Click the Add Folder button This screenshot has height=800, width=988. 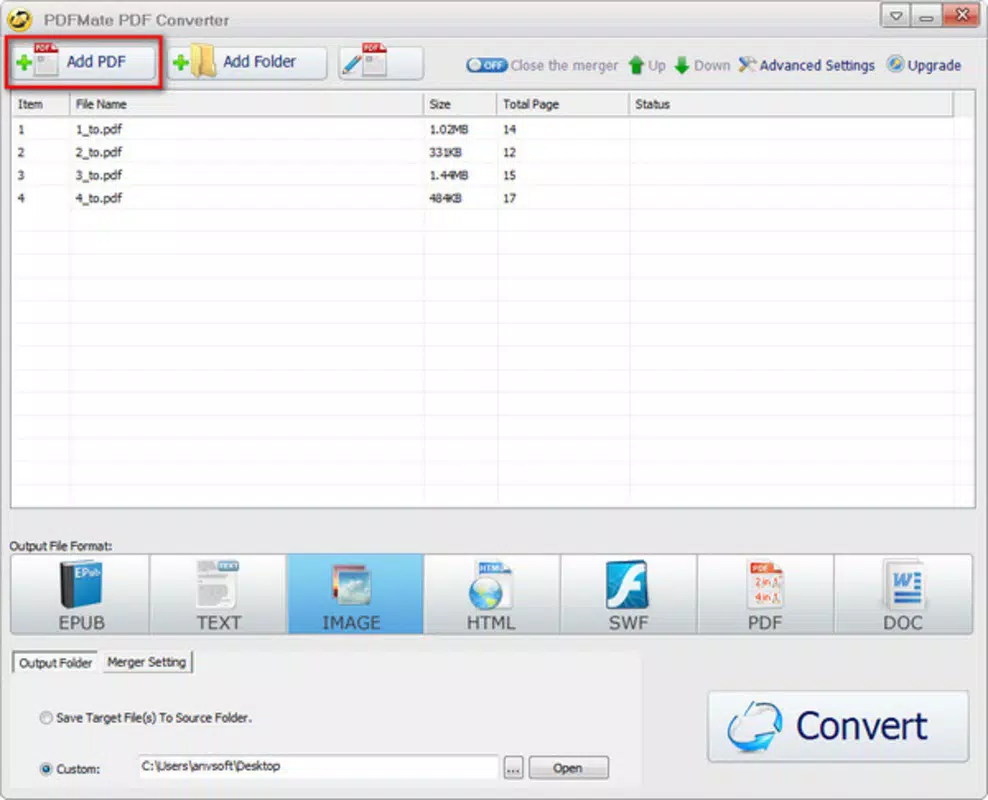[x=247, y=62]
